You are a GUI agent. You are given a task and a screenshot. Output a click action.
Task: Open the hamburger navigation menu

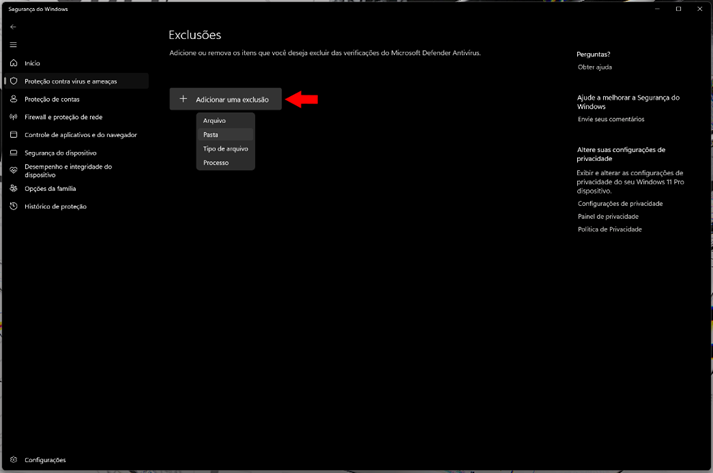(x=13, y=45)
